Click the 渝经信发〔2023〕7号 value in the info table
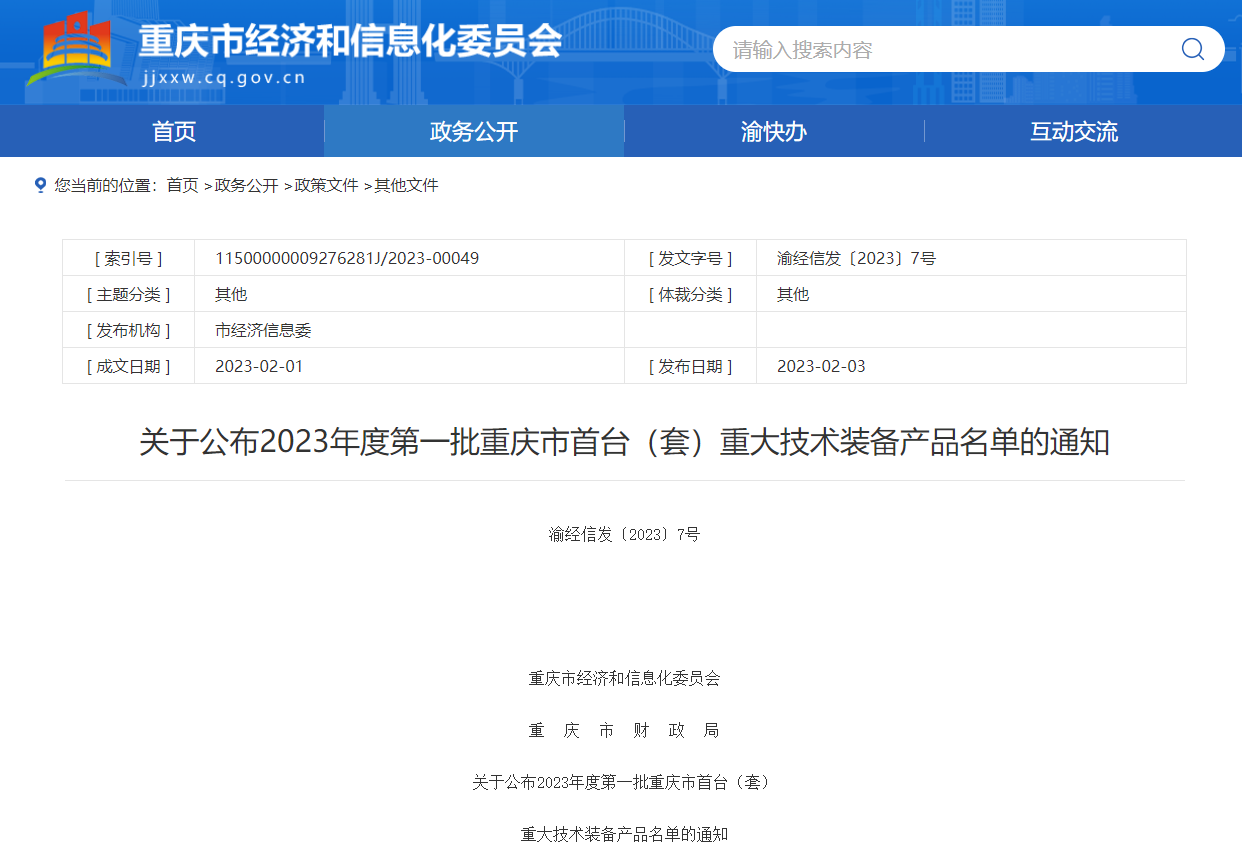 click(x=856, y=258)
